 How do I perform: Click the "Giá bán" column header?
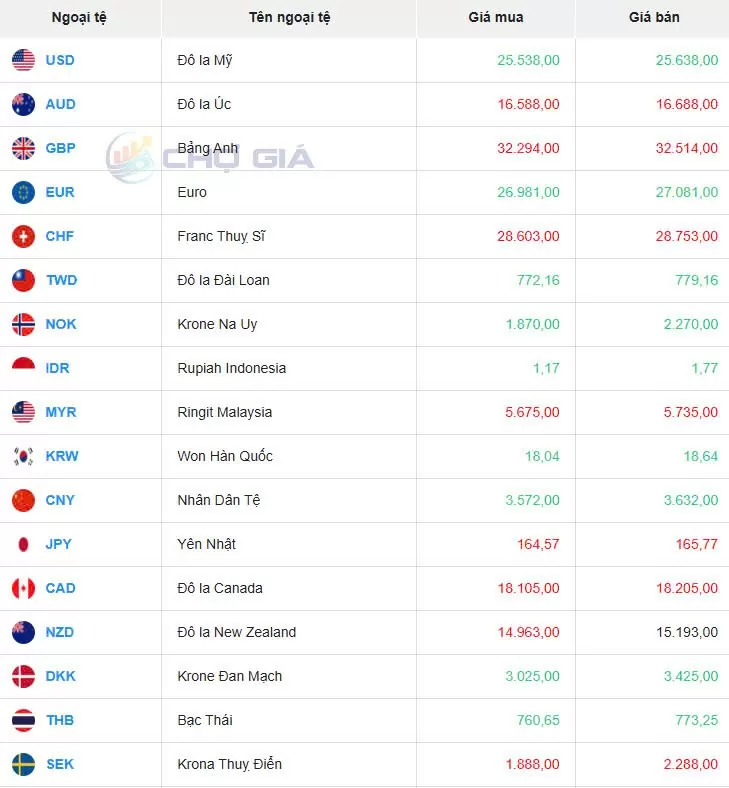coord(654,17)
